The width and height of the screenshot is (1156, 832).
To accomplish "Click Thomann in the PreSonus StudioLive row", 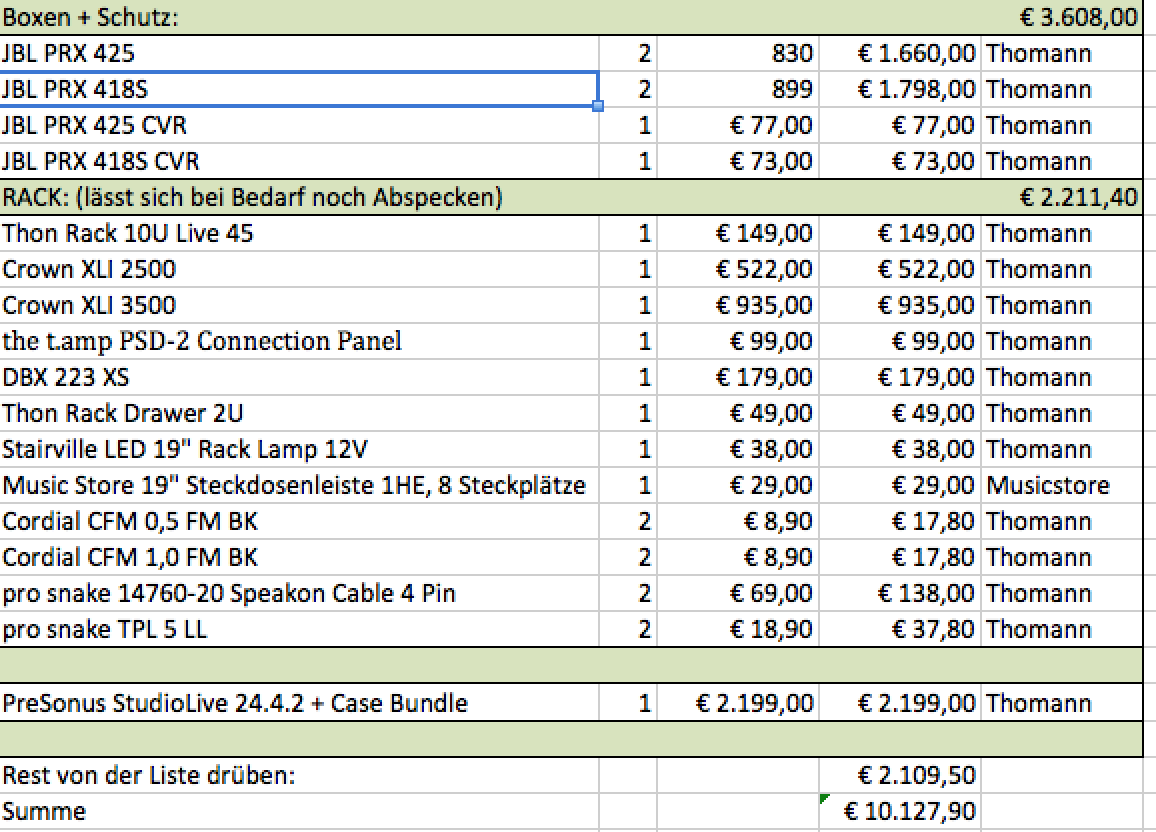I will coord(1062,702).
